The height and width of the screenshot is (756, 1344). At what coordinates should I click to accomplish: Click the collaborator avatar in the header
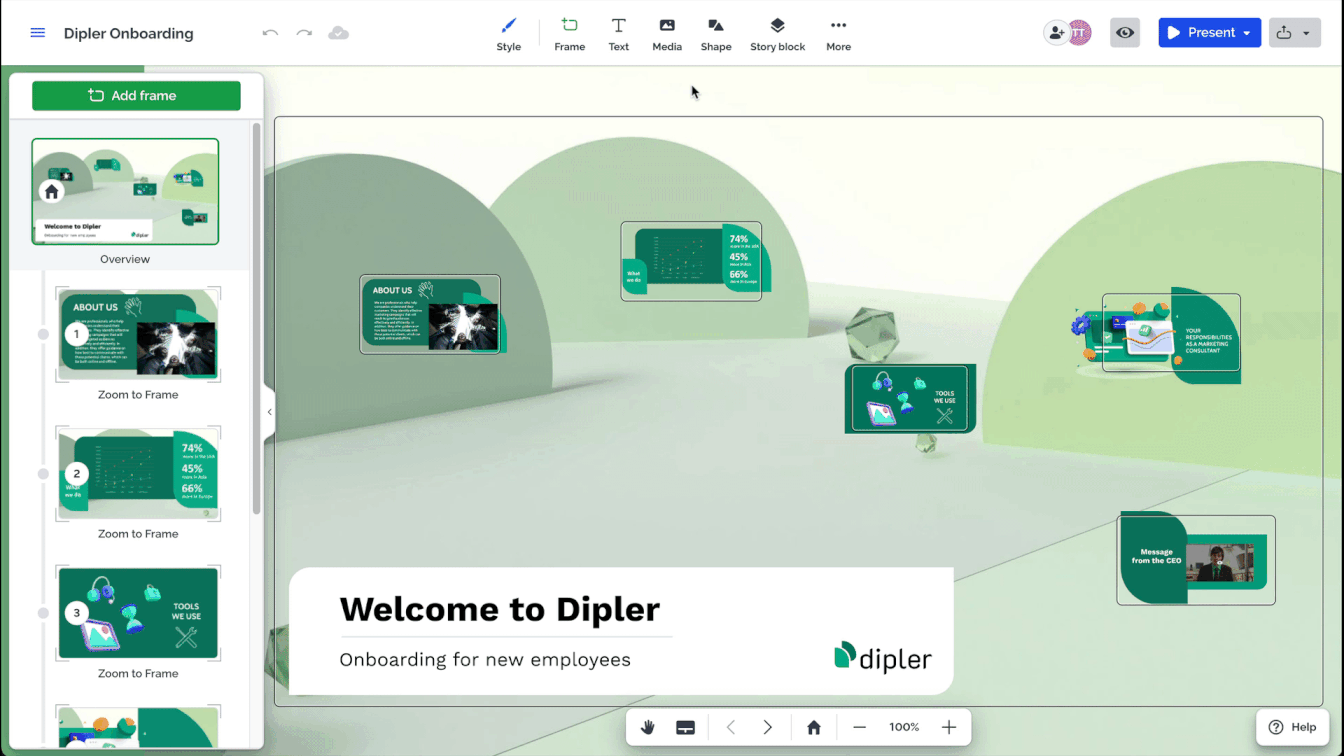point(1079,33)
